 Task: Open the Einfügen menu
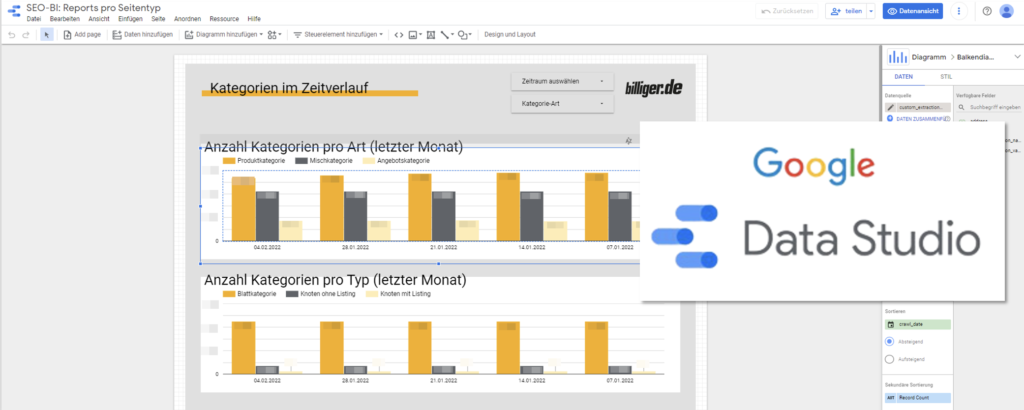click(130, 19)
